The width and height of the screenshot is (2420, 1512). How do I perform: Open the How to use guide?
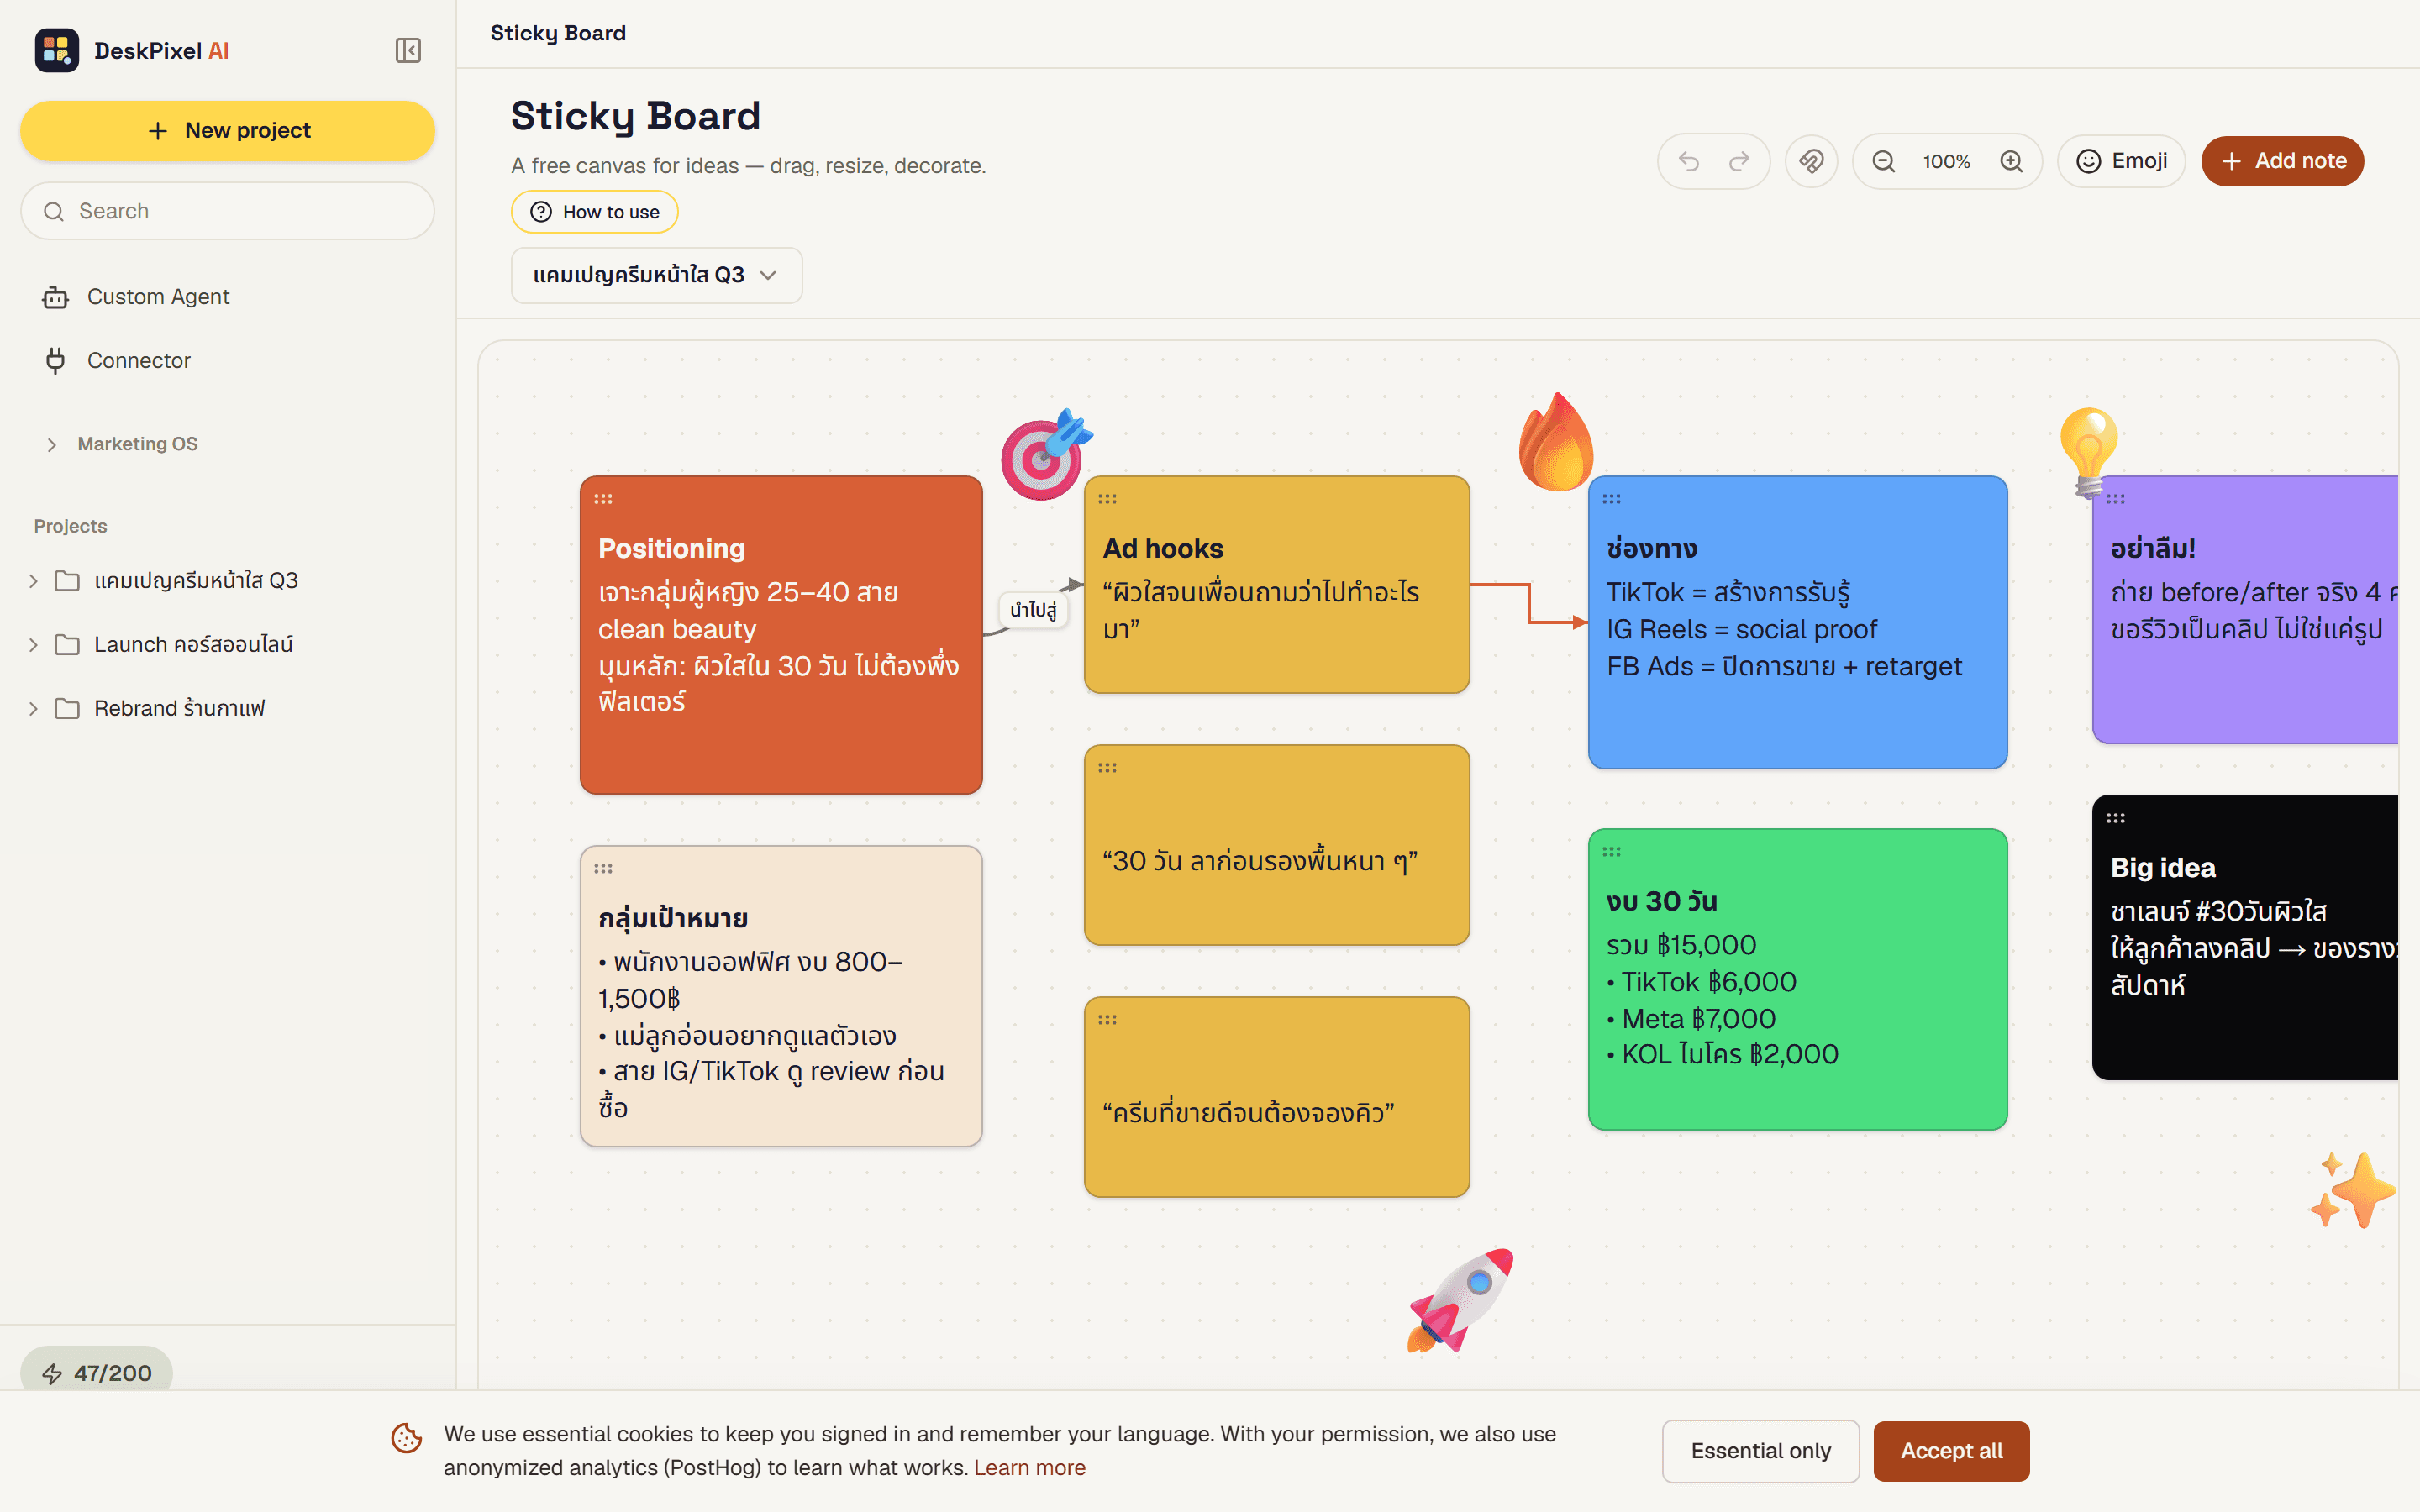[x=595, y=212]
